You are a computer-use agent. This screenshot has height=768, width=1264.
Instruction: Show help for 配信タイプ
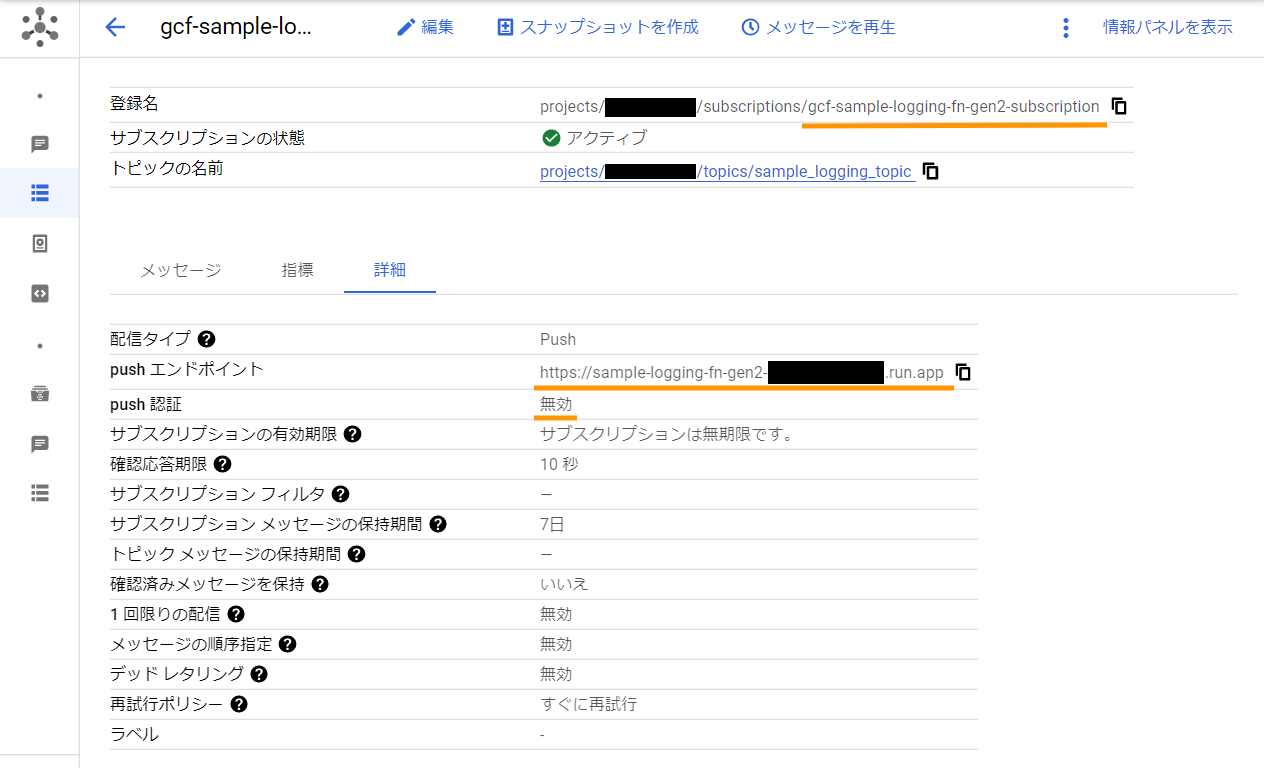207,339
